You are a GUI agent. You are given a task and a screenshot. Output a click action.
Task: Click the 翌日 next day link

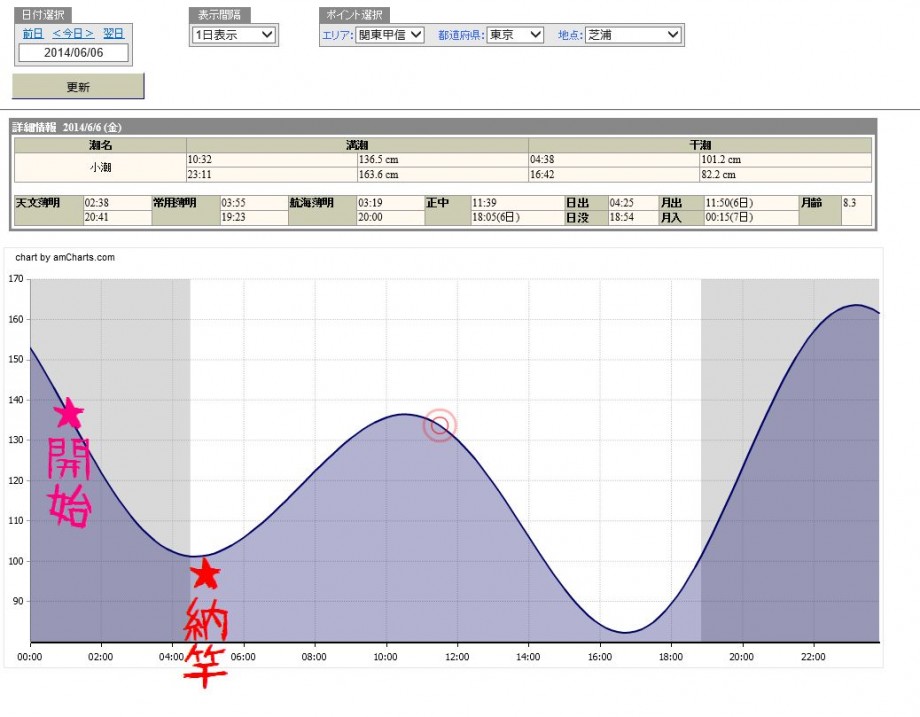[114, 34]
